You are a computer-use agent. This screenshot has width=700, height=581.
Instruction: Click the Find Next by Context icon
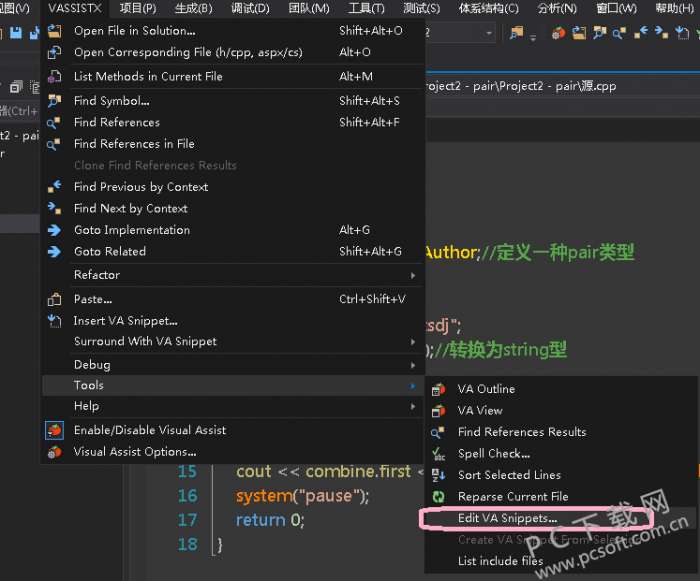(54, 208)
